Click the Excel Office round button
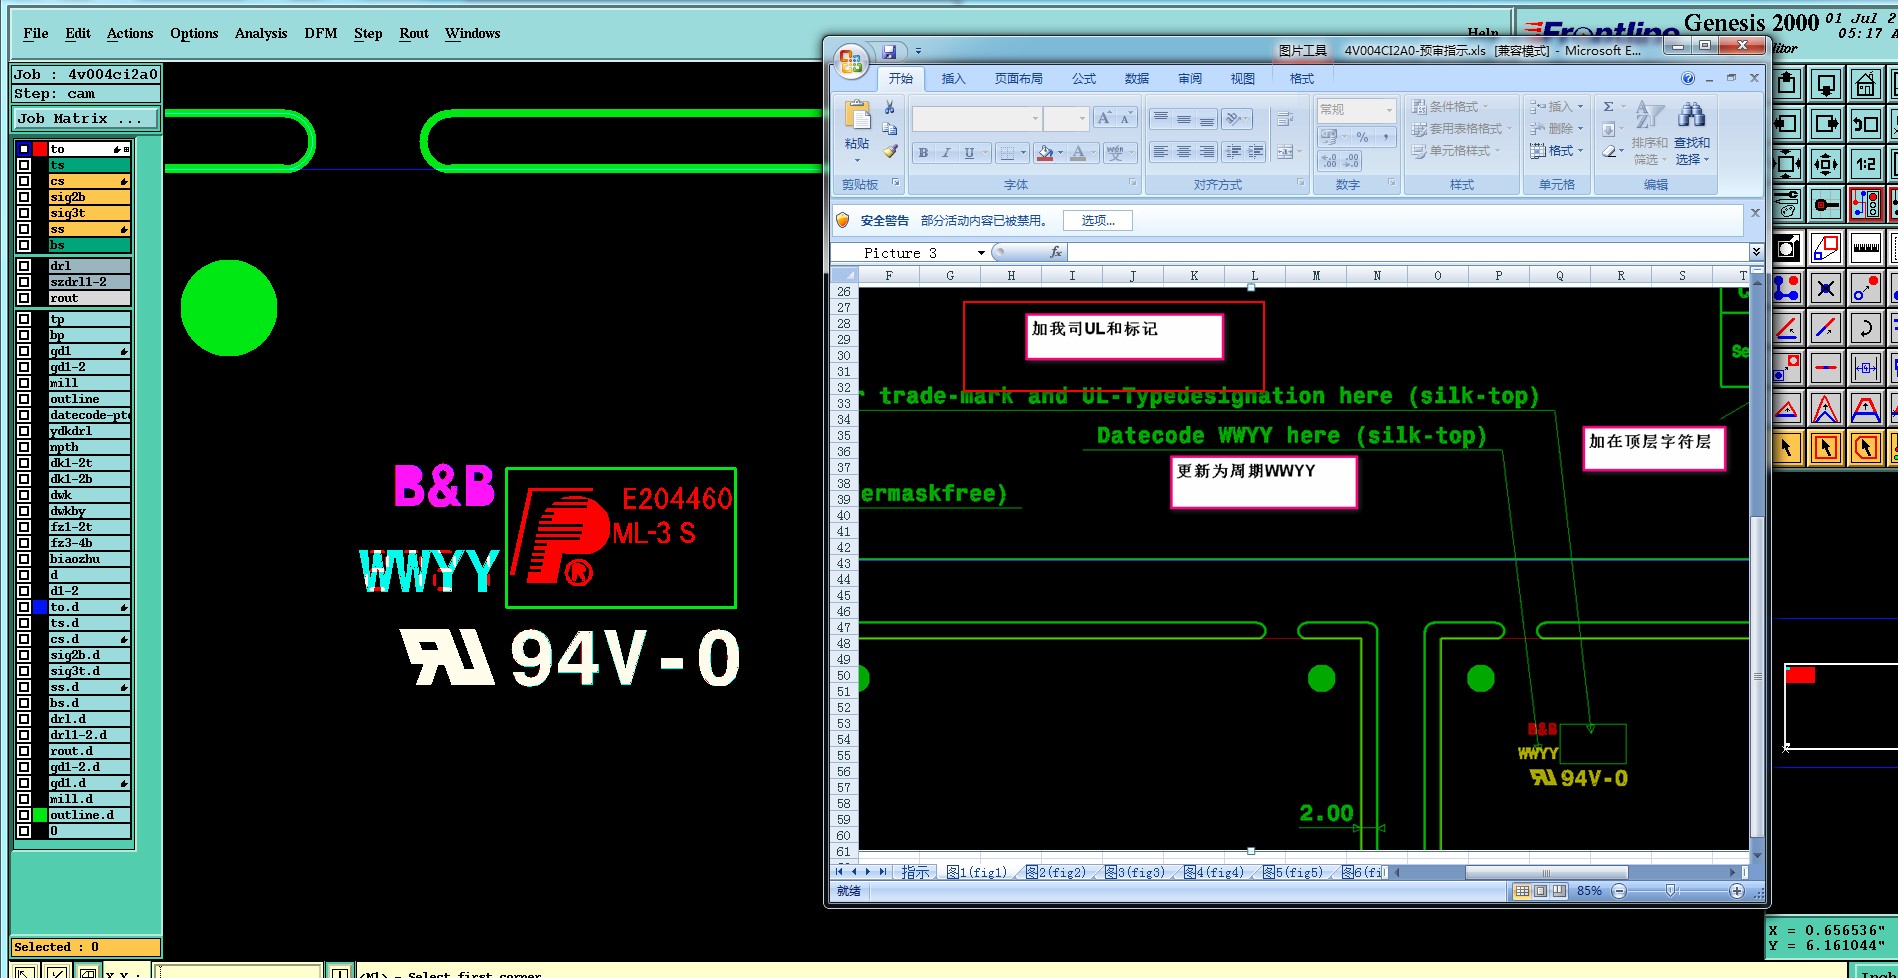The width and height of the screenshot is (1898, 978). click(x=851, y=61)
